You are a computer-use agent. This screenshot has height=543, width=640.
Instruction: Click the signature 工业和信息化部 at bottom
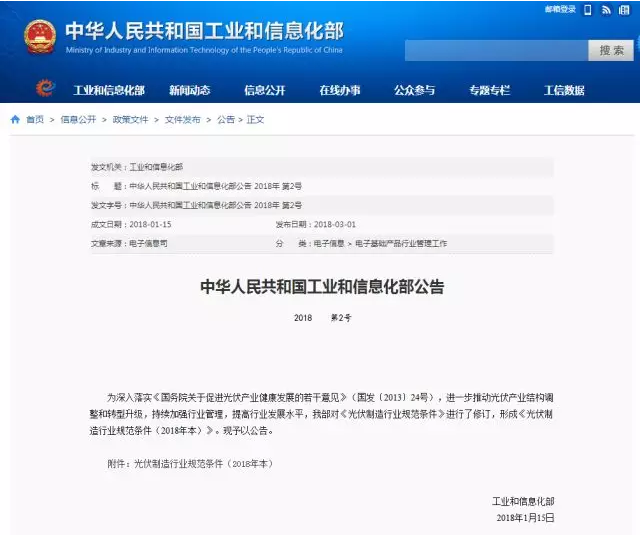[x=523, y=501]
